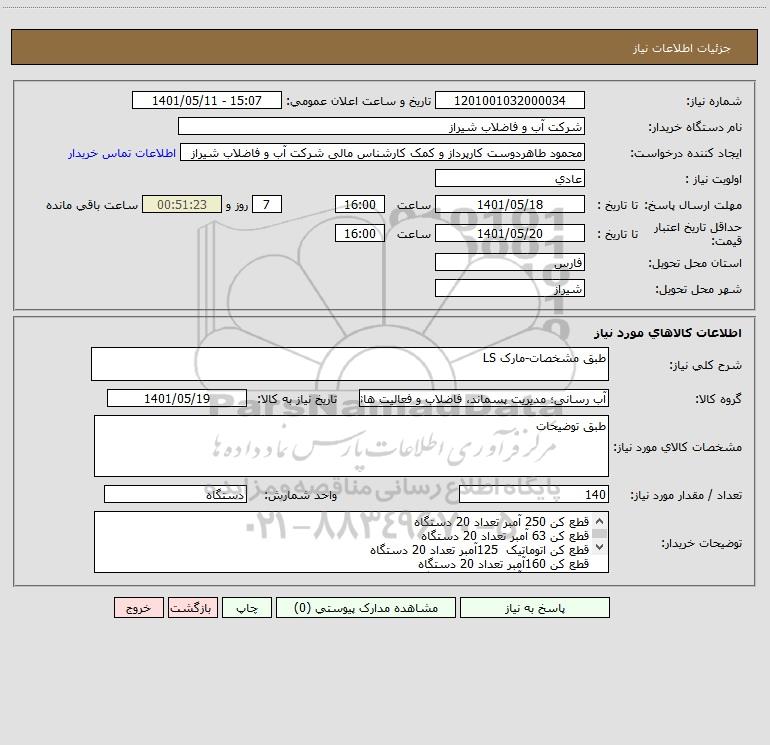
Task: Click general description box 'طبق مشخصات-مارک LS'
Action: [350, 364]
